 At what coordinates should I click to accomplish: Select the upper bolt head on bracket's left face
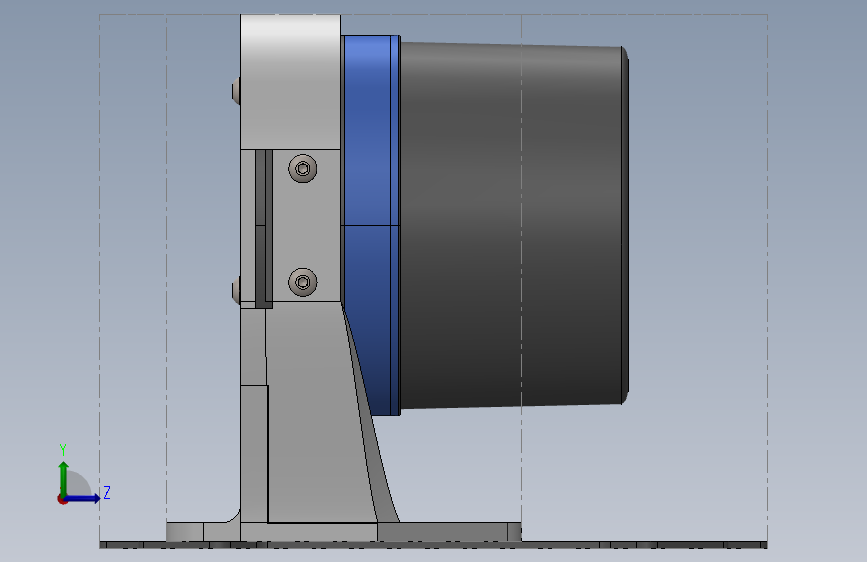236,90
